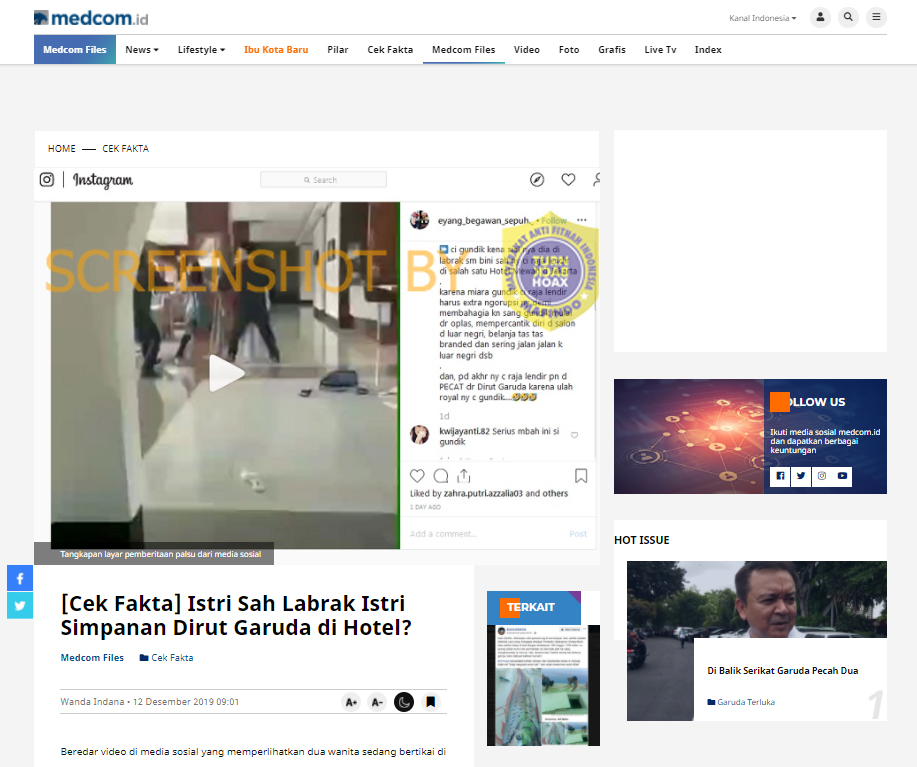The width and height of the screenshot is (917, 767).
Task: Open the Video menu item
Action: point(527,50)
